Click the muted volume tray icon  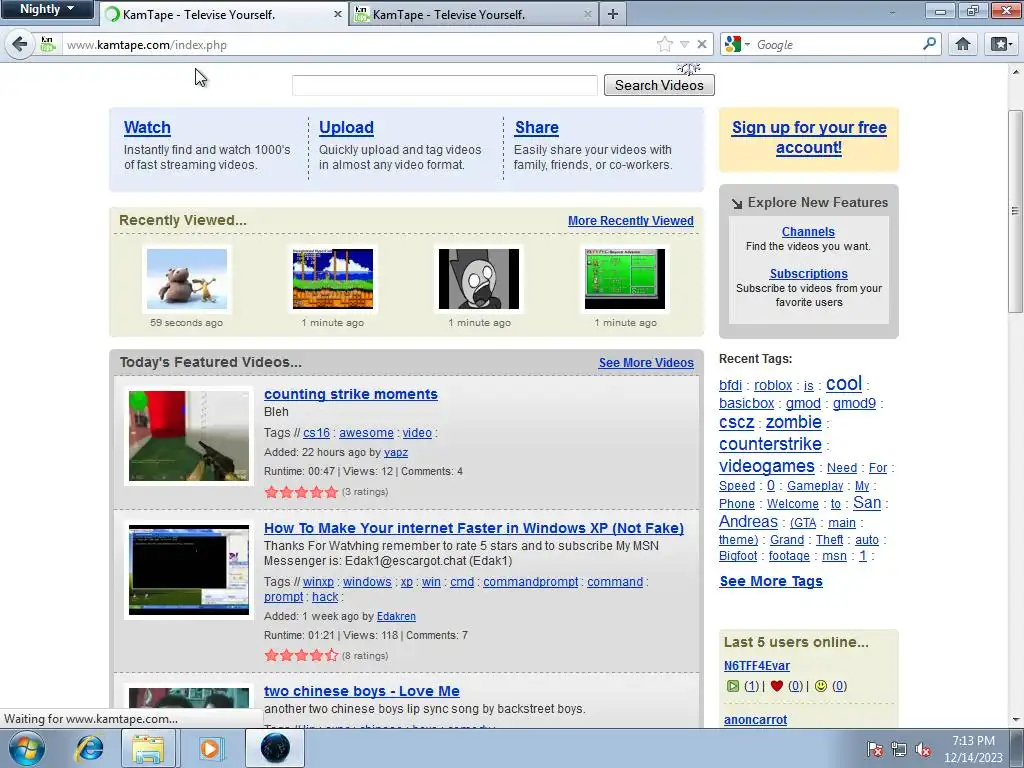(x=923, y=750)
